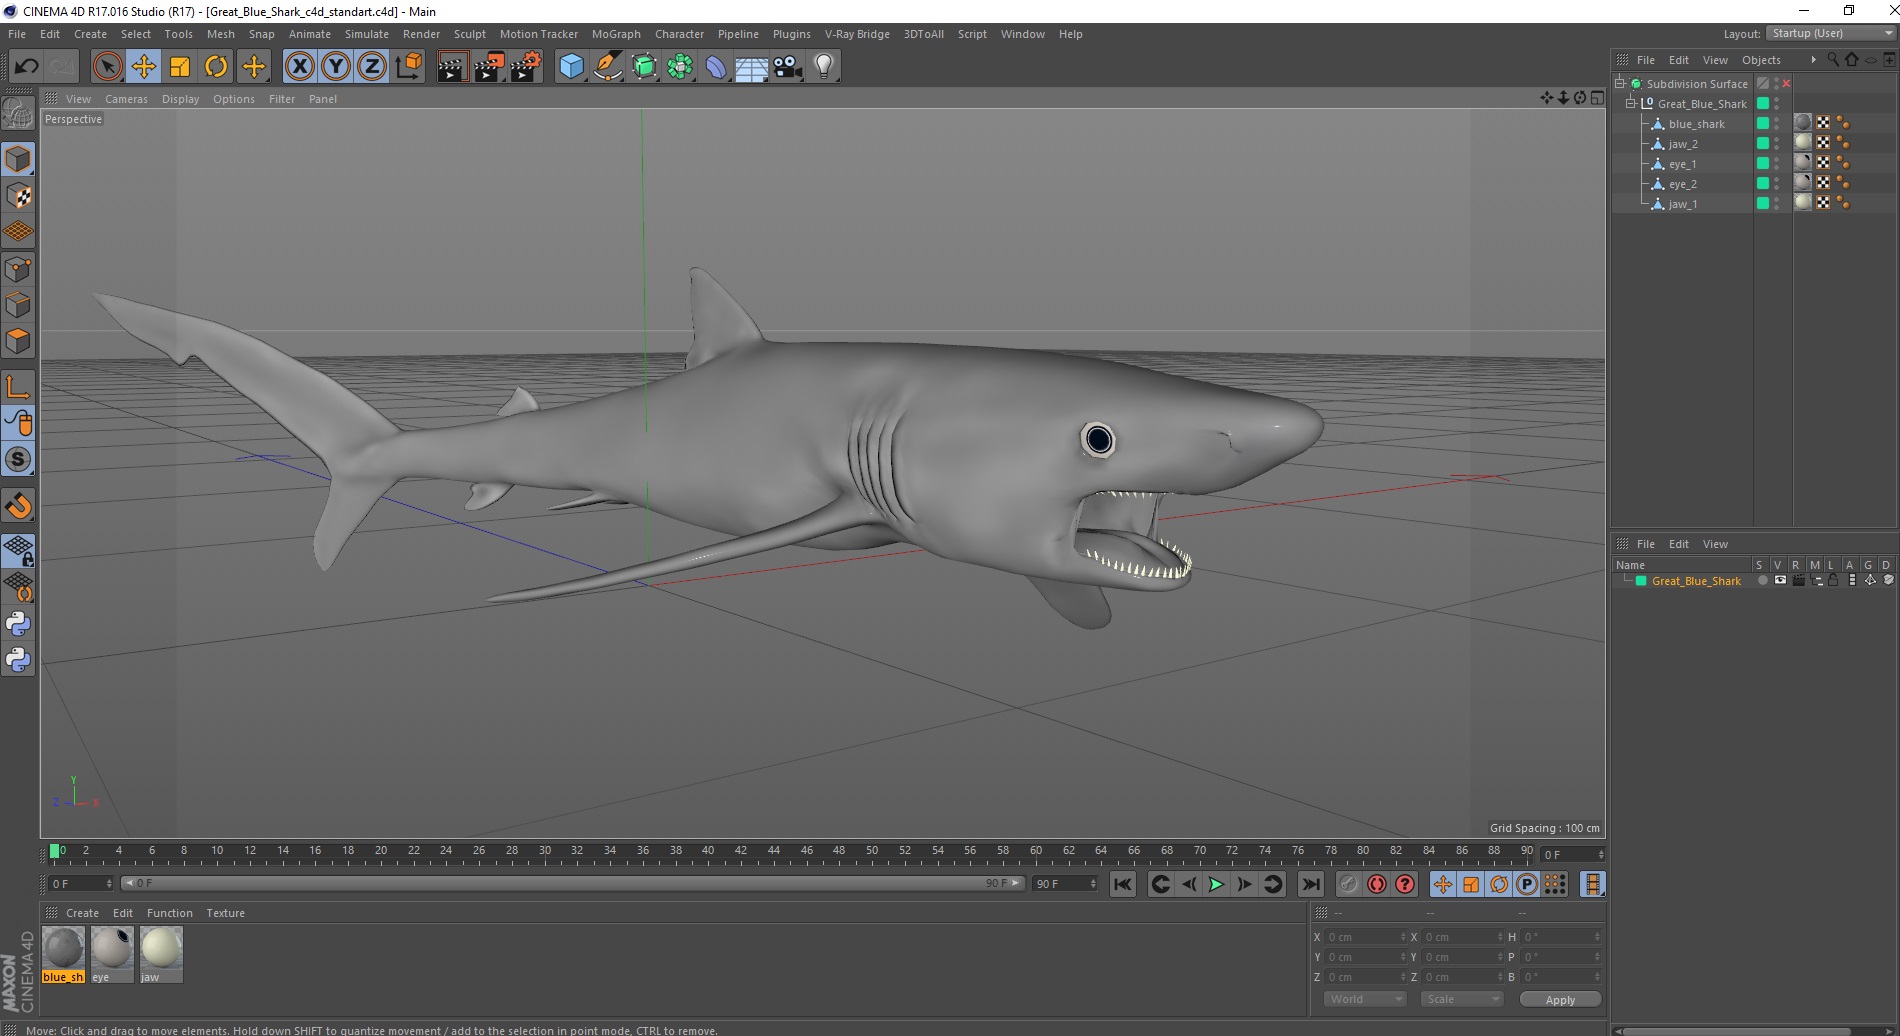Toggle Y axis lock

click(x=336, y=67)
